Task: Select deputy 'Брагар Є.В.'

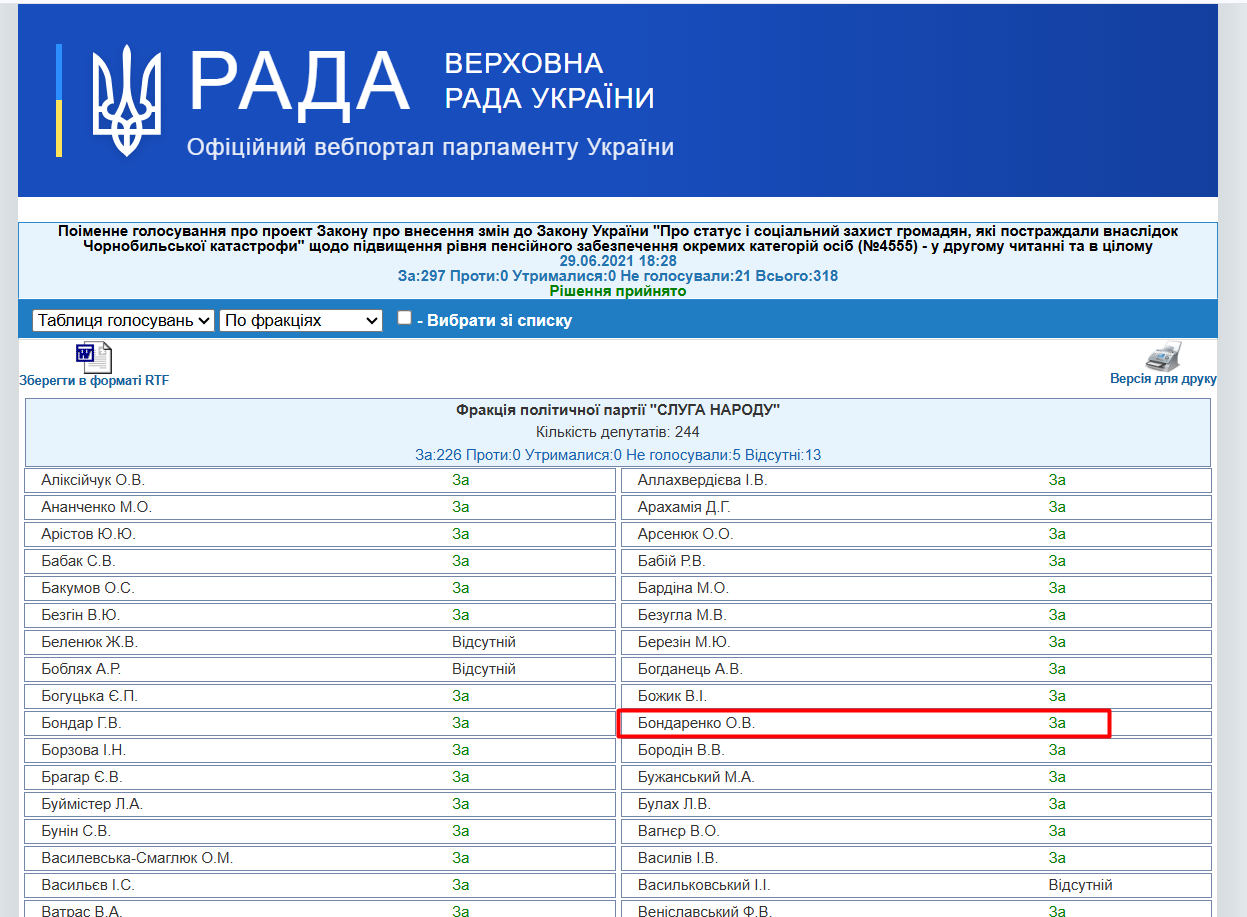Action: [x=82, y=777]
